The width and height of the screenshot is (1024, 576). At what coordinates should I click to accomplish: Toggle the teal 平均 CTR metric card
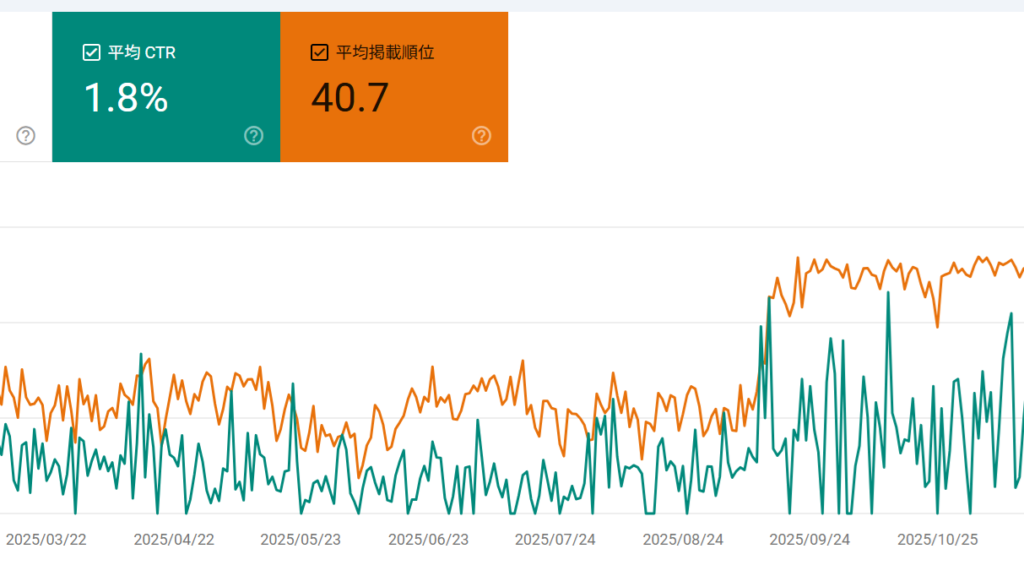tap(165, 87)
